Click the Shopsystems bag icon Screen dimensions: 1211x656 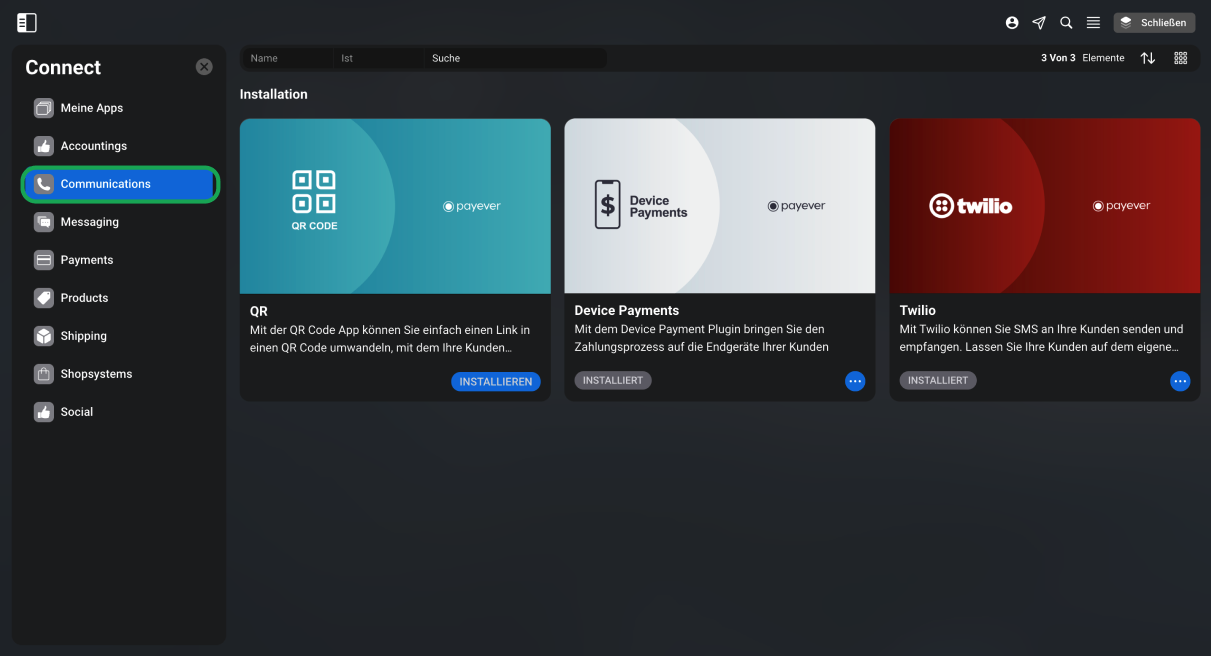pos(44,374)
